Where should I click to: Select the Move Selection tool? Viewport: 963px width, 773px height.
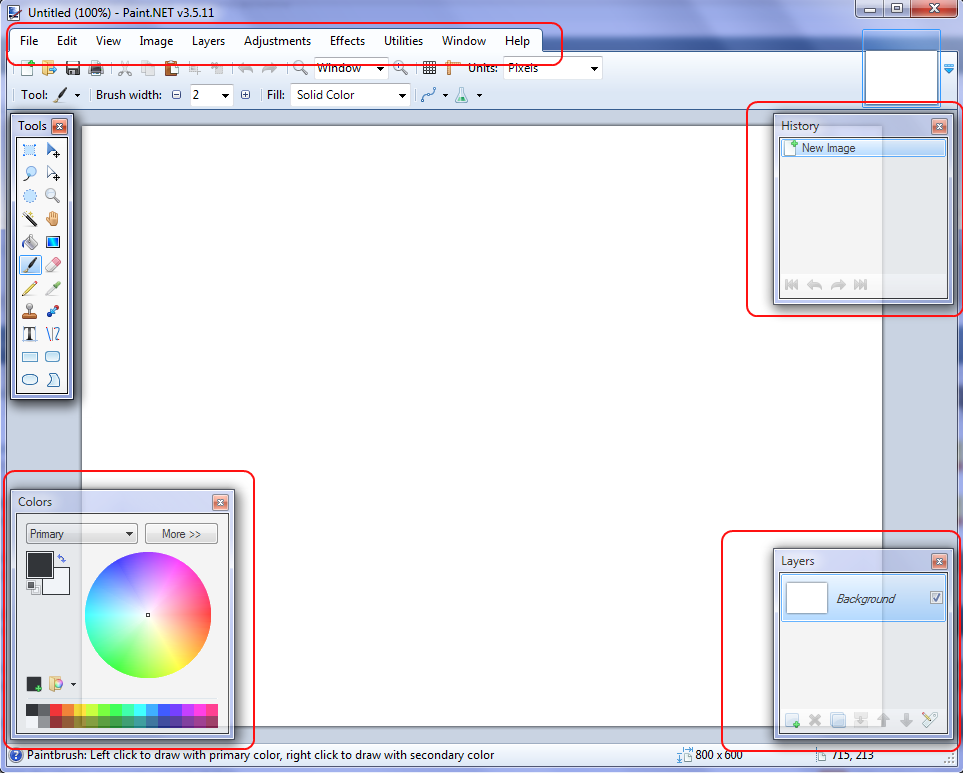point(53,173)
